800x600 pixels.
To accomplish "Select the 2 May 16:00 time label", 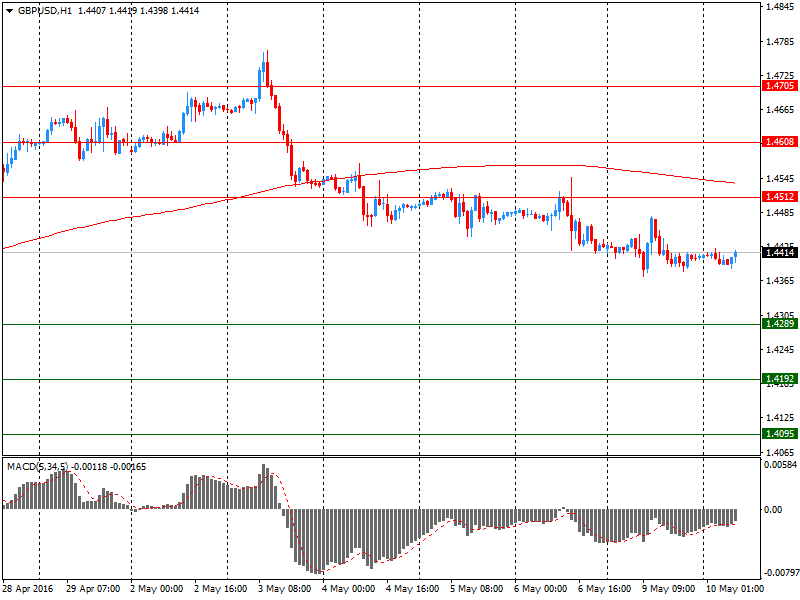I will pyautogui.click(x=220, y=589).
